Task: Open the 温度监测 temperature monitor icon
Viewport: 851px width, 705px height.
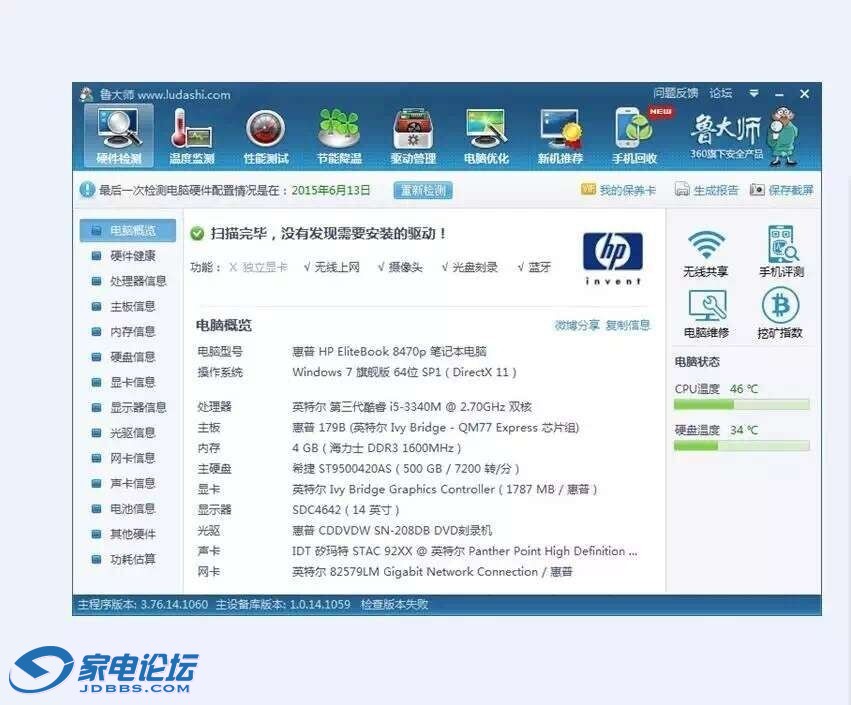Action: (192, 134)
